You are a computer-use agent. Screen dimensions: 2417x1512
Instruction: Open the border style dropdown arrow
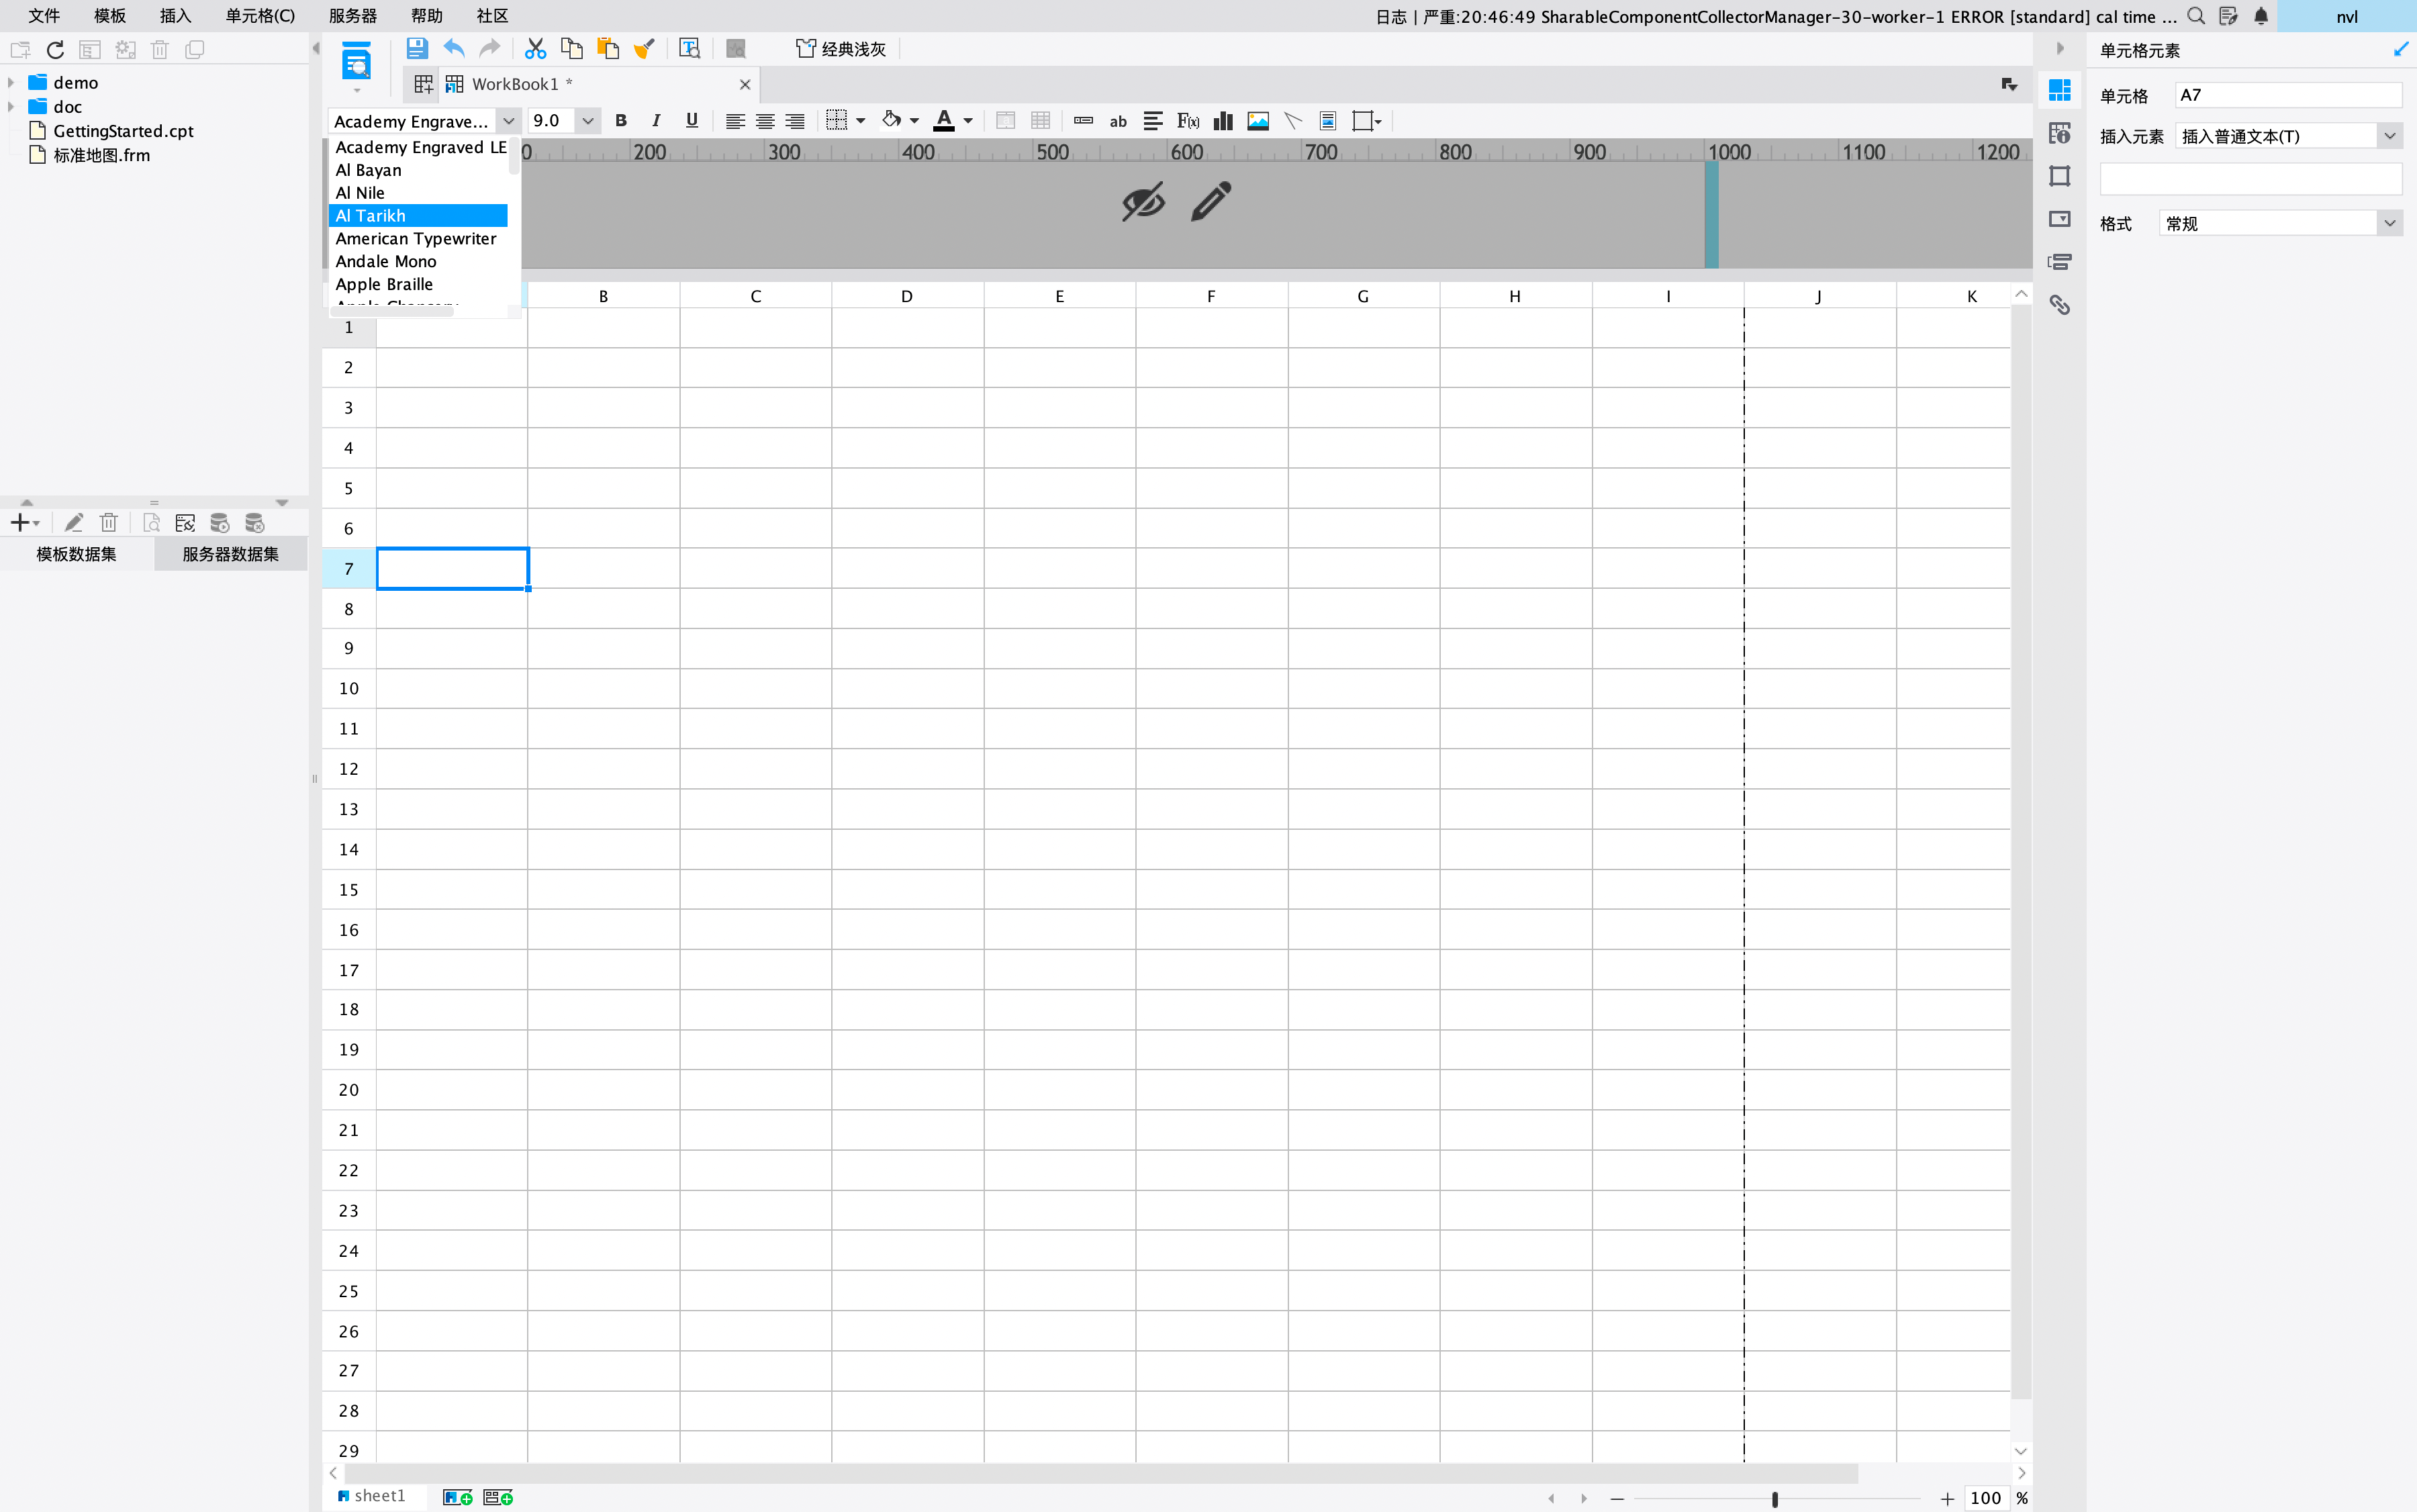coord(861,121)
